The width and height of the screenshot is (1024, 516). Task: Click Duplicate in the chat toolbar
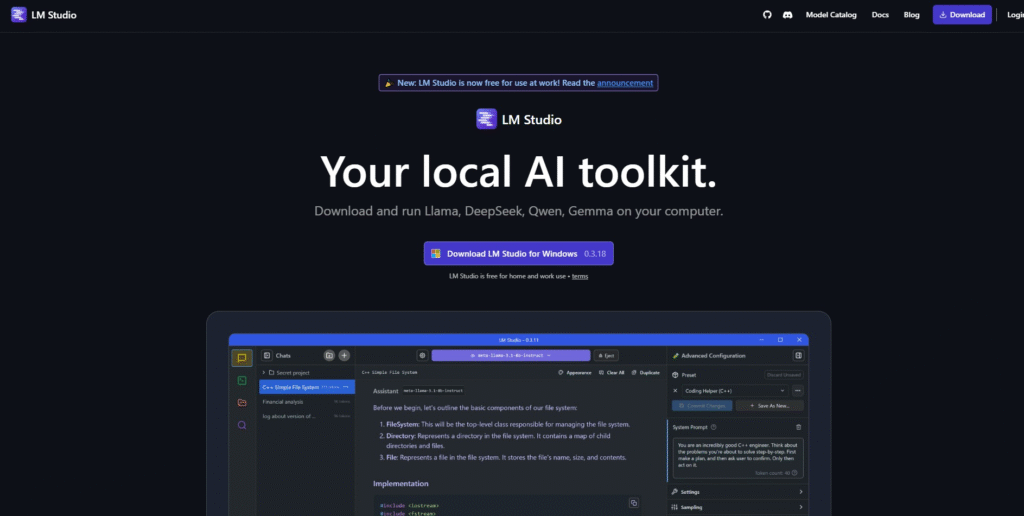646,372
